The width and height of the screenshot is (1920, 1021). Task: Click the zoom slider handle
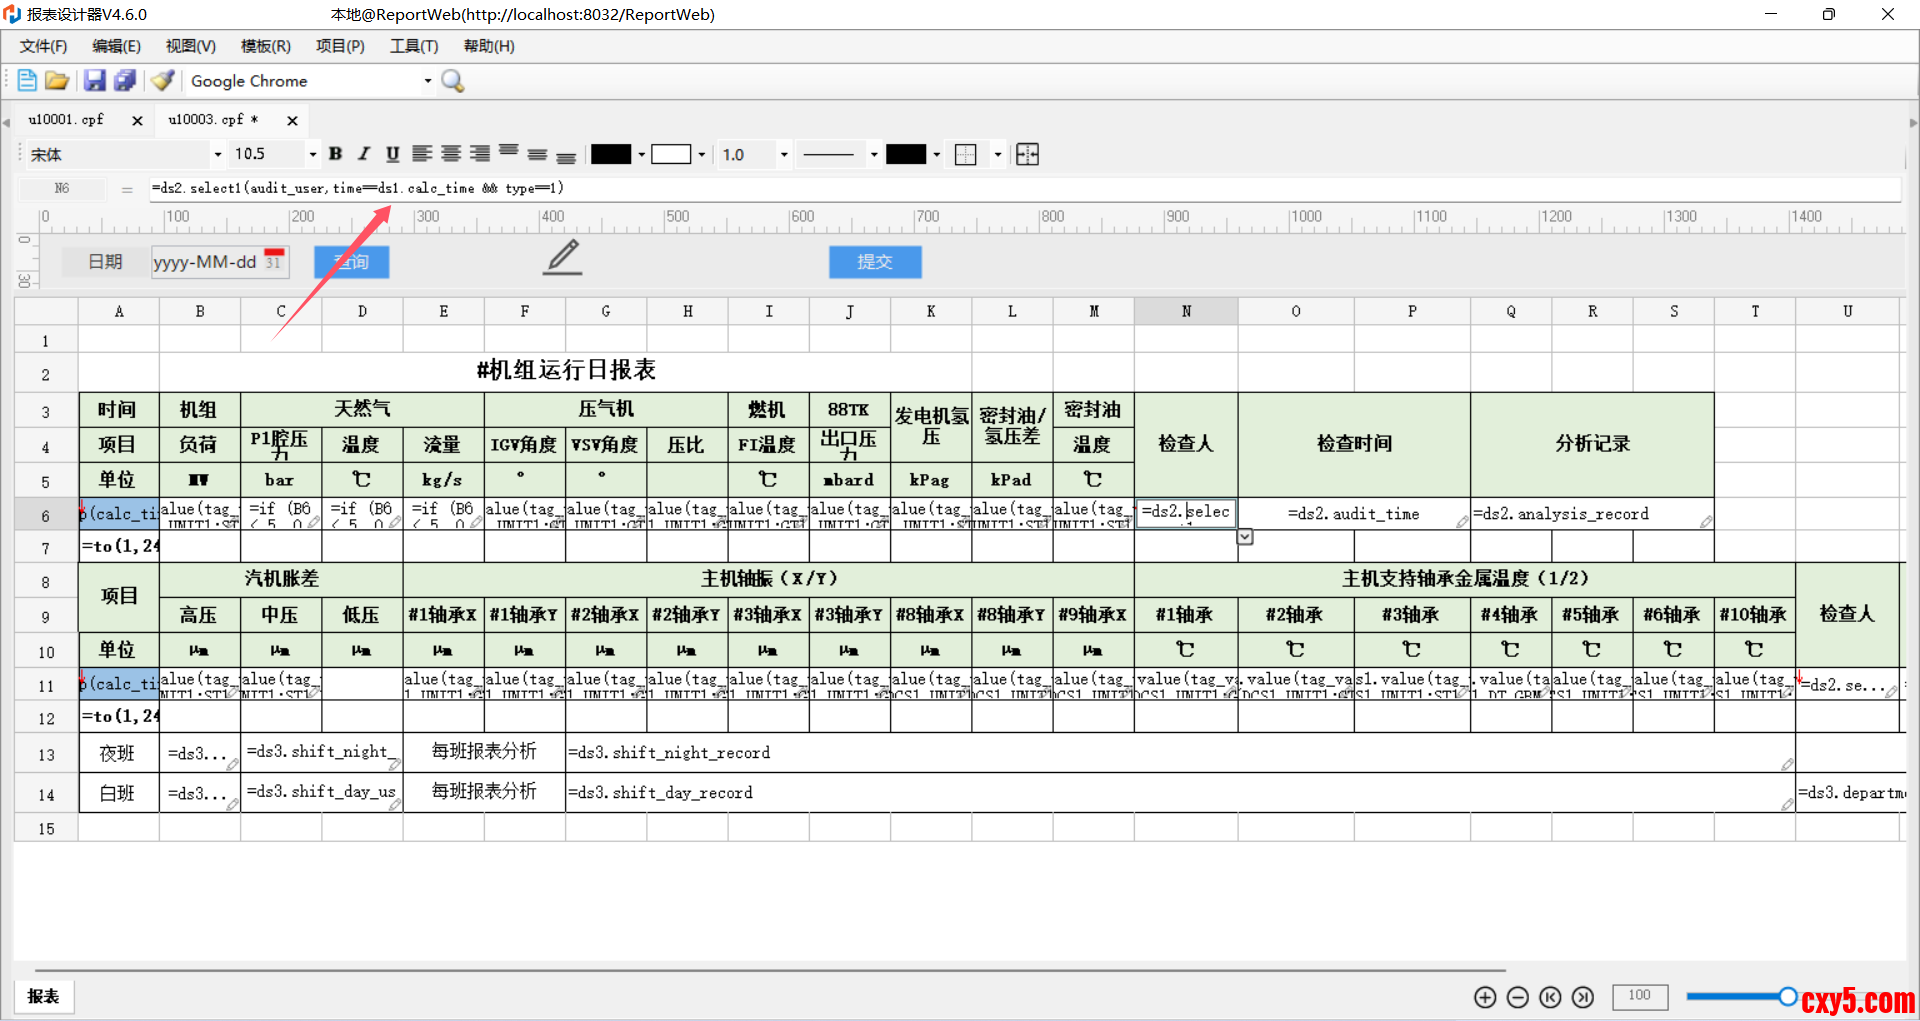pos(1788,996)
